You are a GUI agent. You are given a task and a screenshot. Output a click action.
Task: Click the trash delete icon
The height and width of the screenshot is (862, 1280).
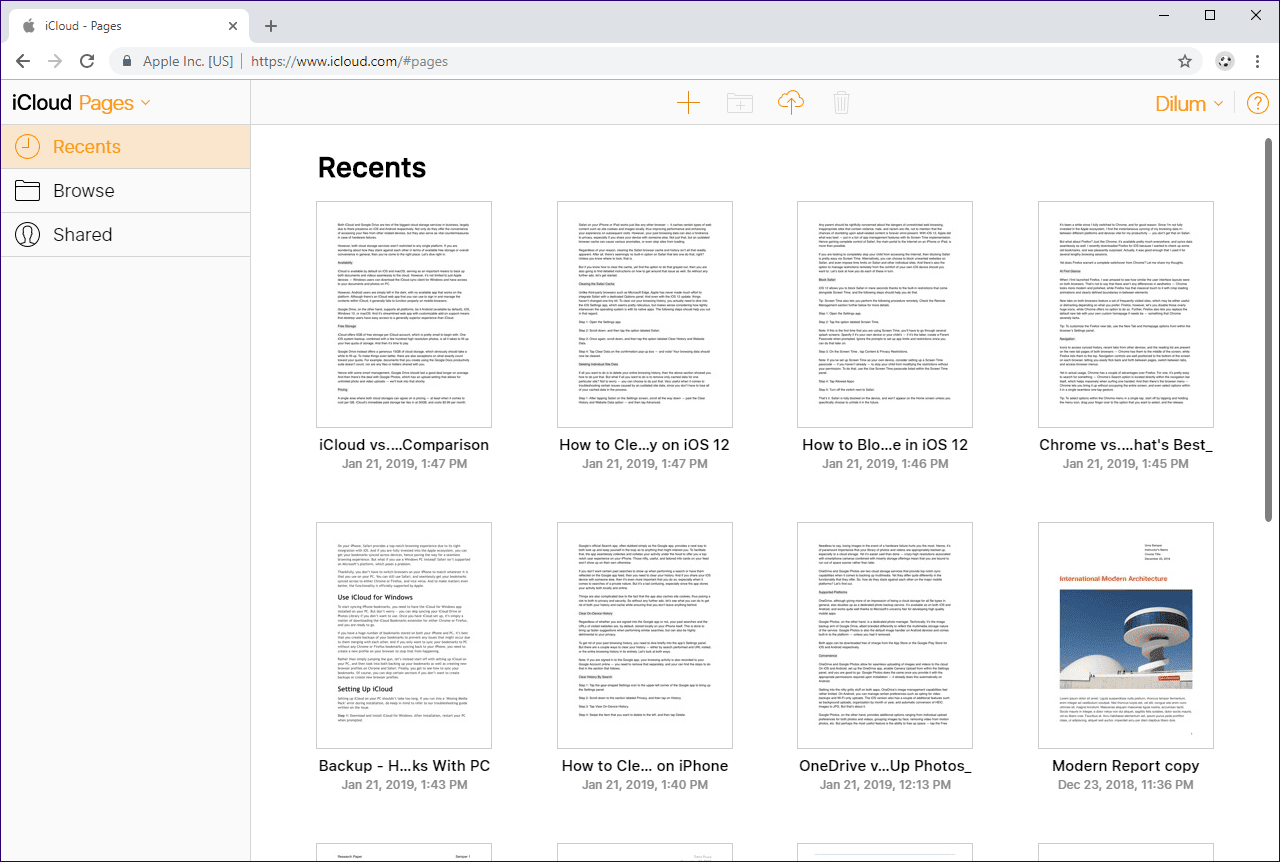[841, 102]
